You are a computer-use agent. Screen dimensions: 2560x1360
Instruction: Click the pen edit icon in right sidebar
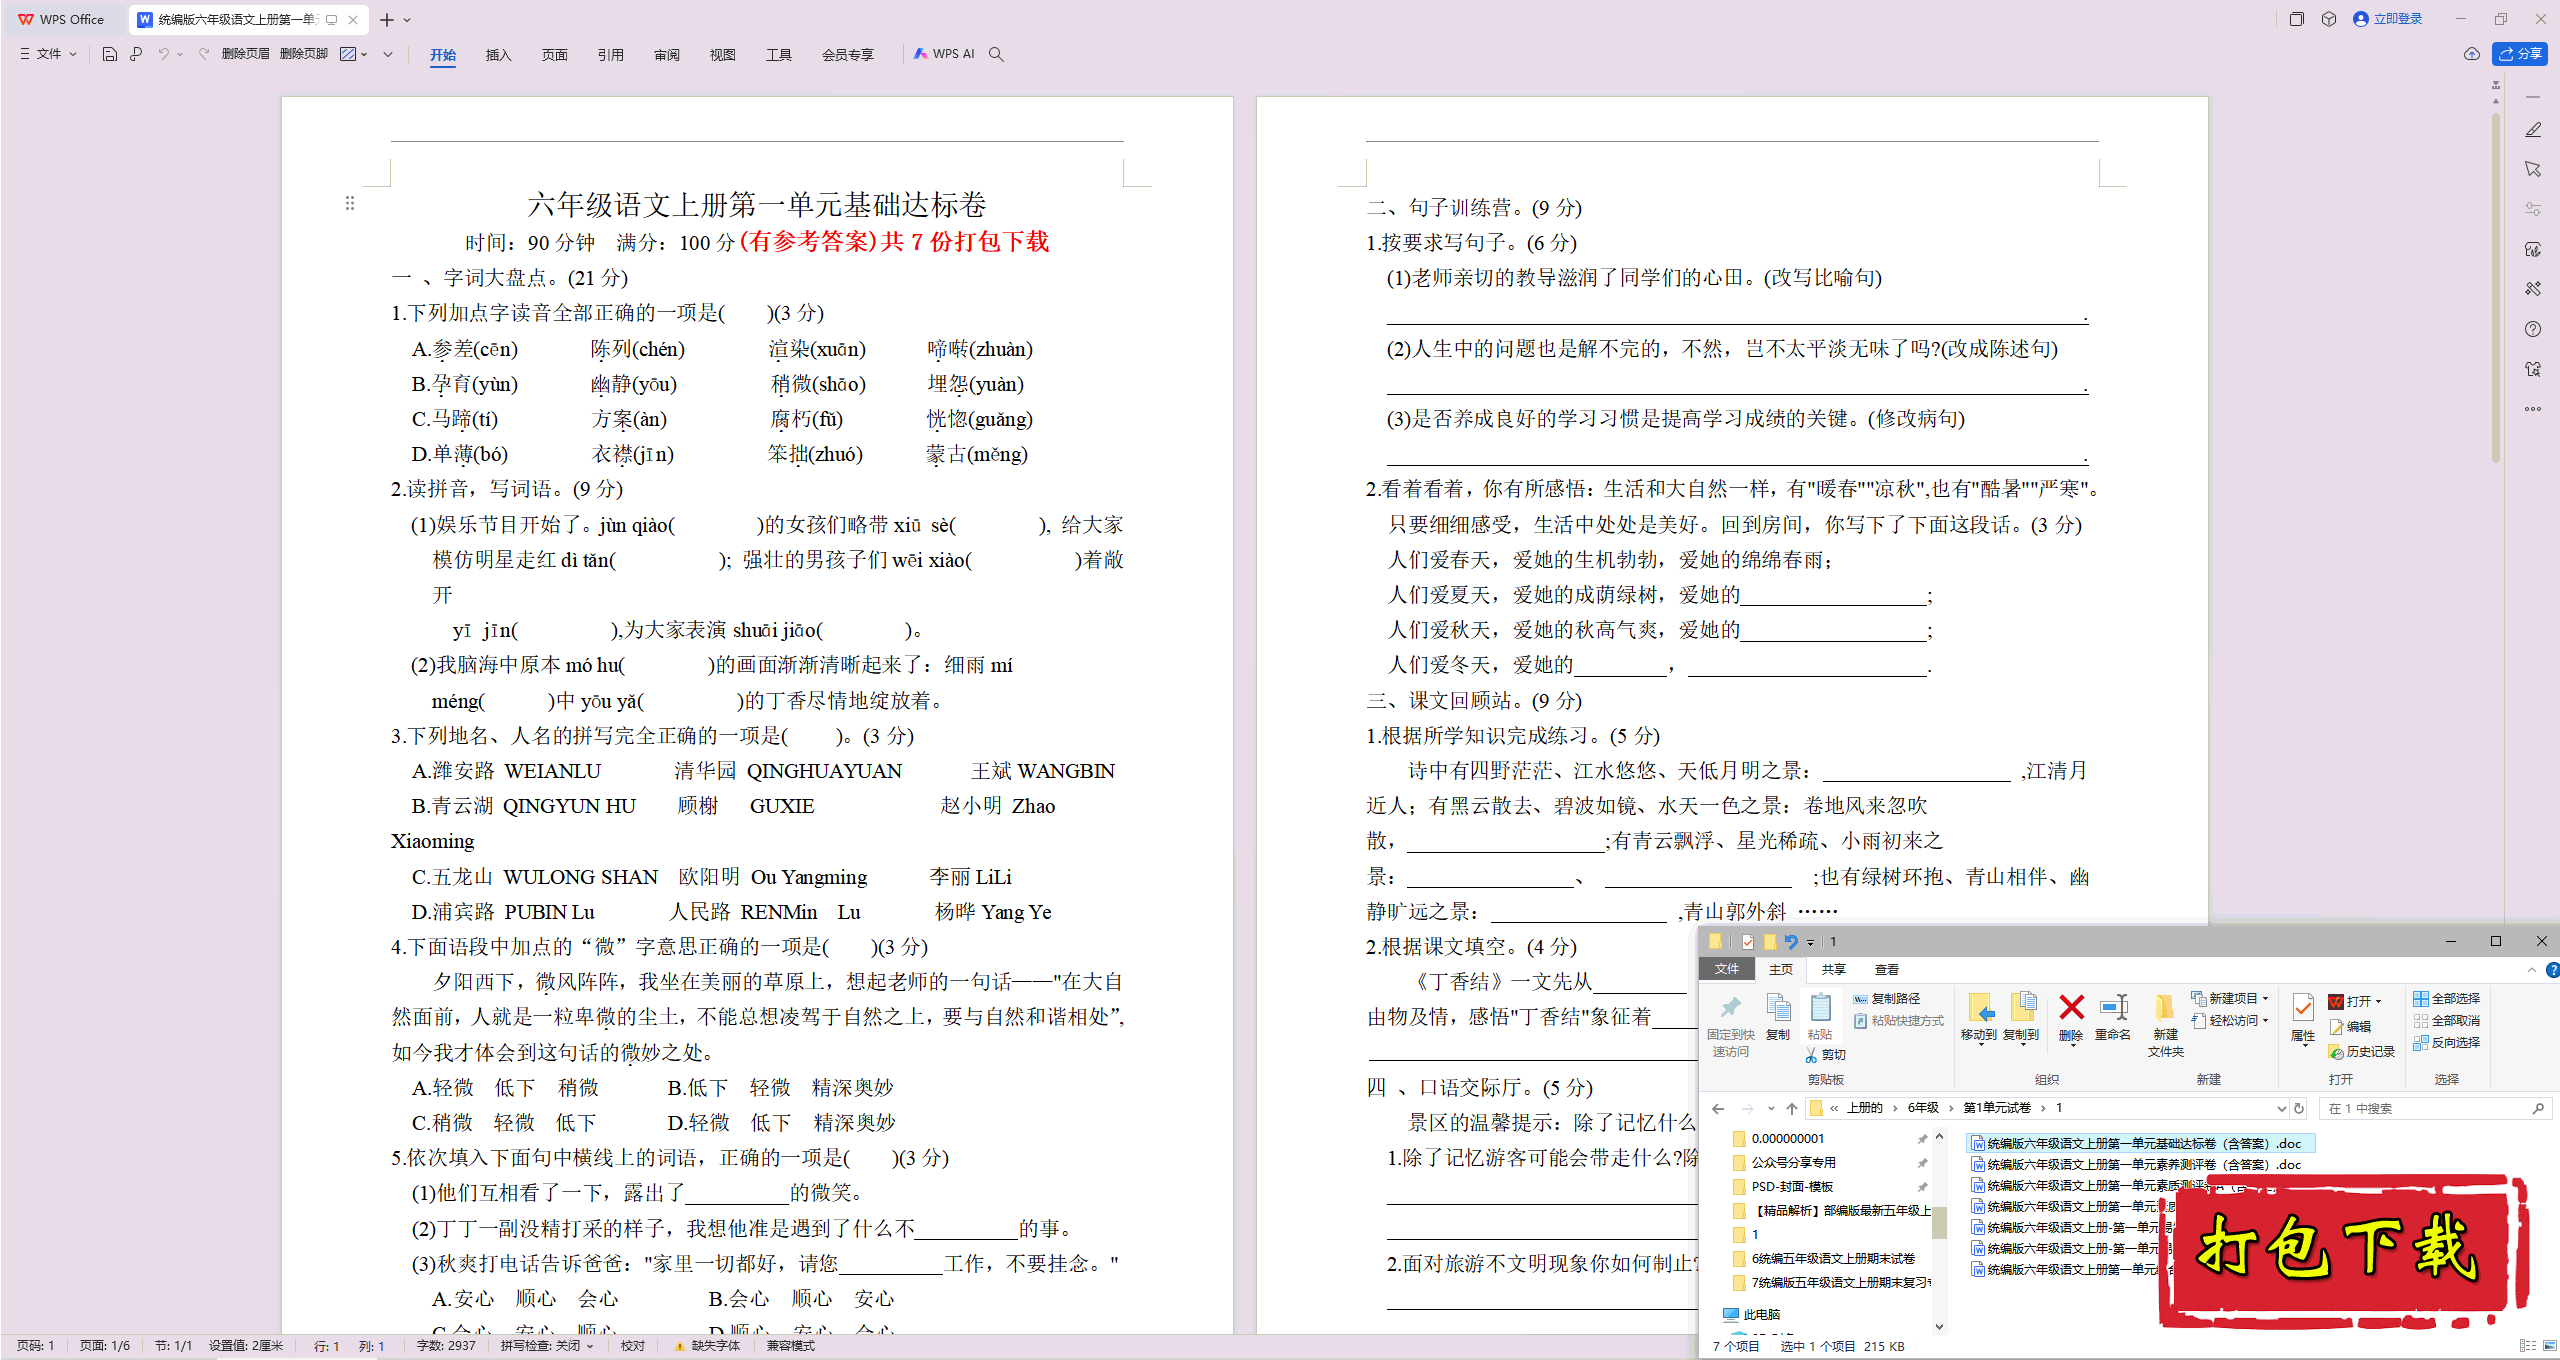[x=2533, y=130]
